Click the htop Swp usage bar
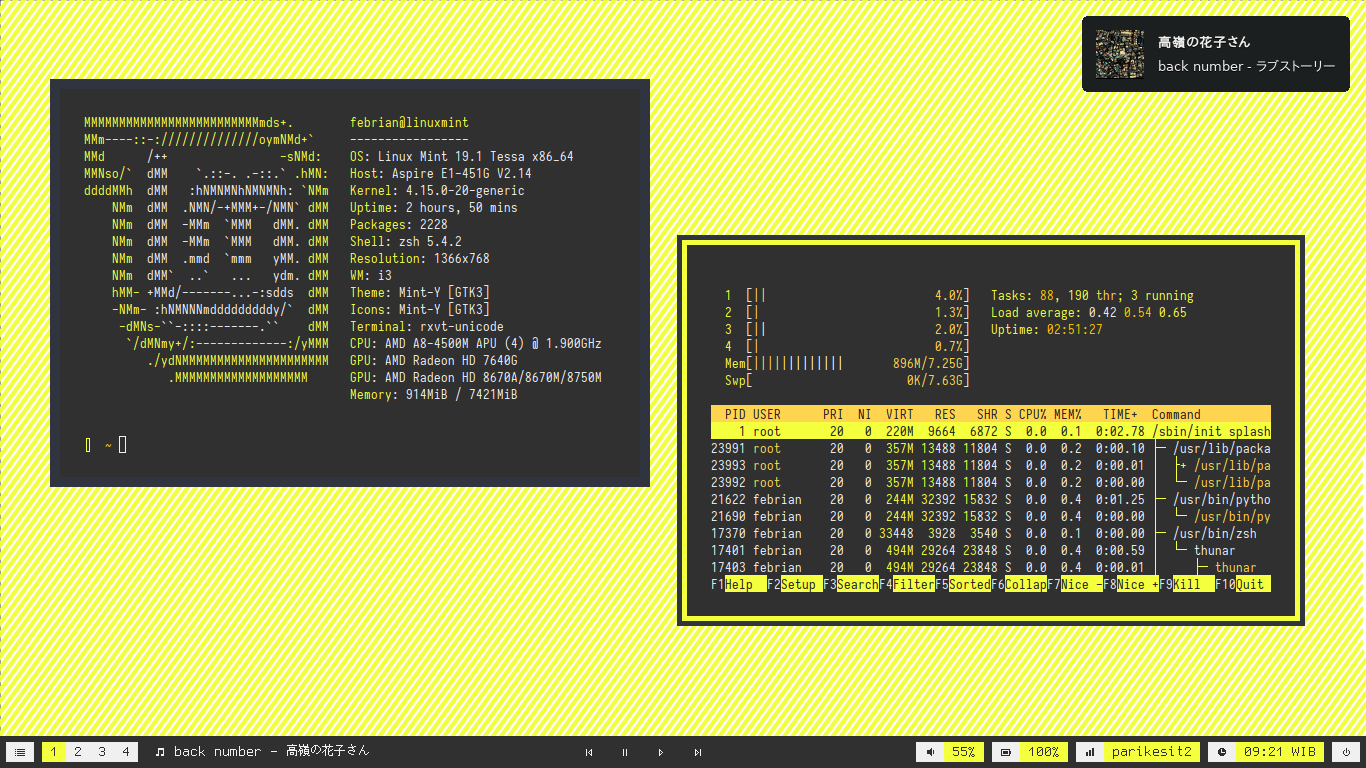 [847, 380]
